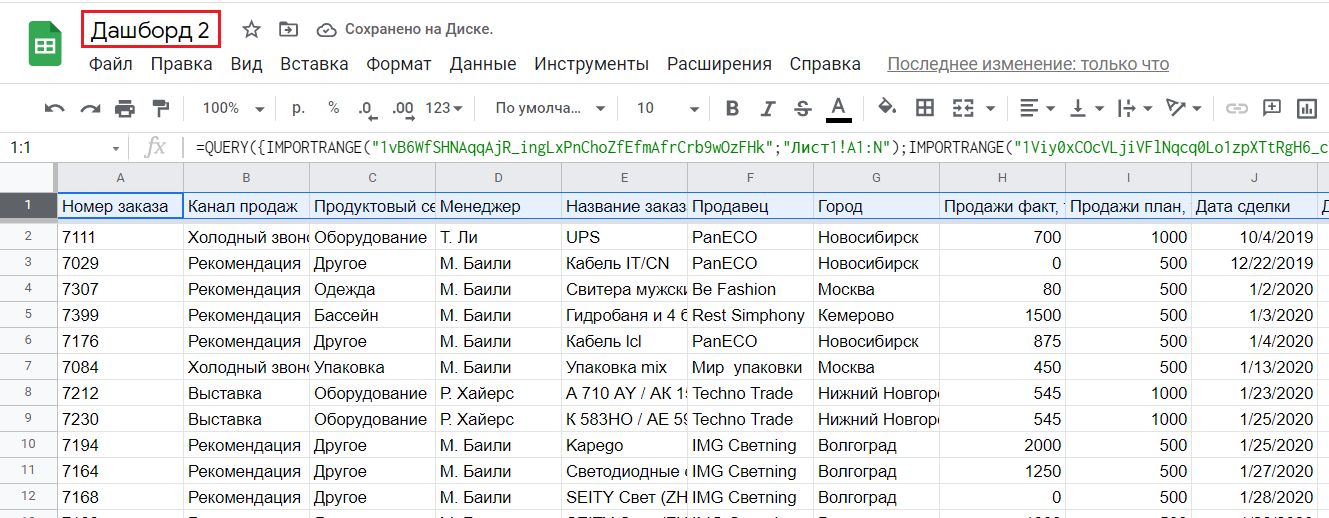Open the Формат menu
Image resolution: width=1329 pixels, height=518 pixels.
pyautogui.click(x=399, y=64)
